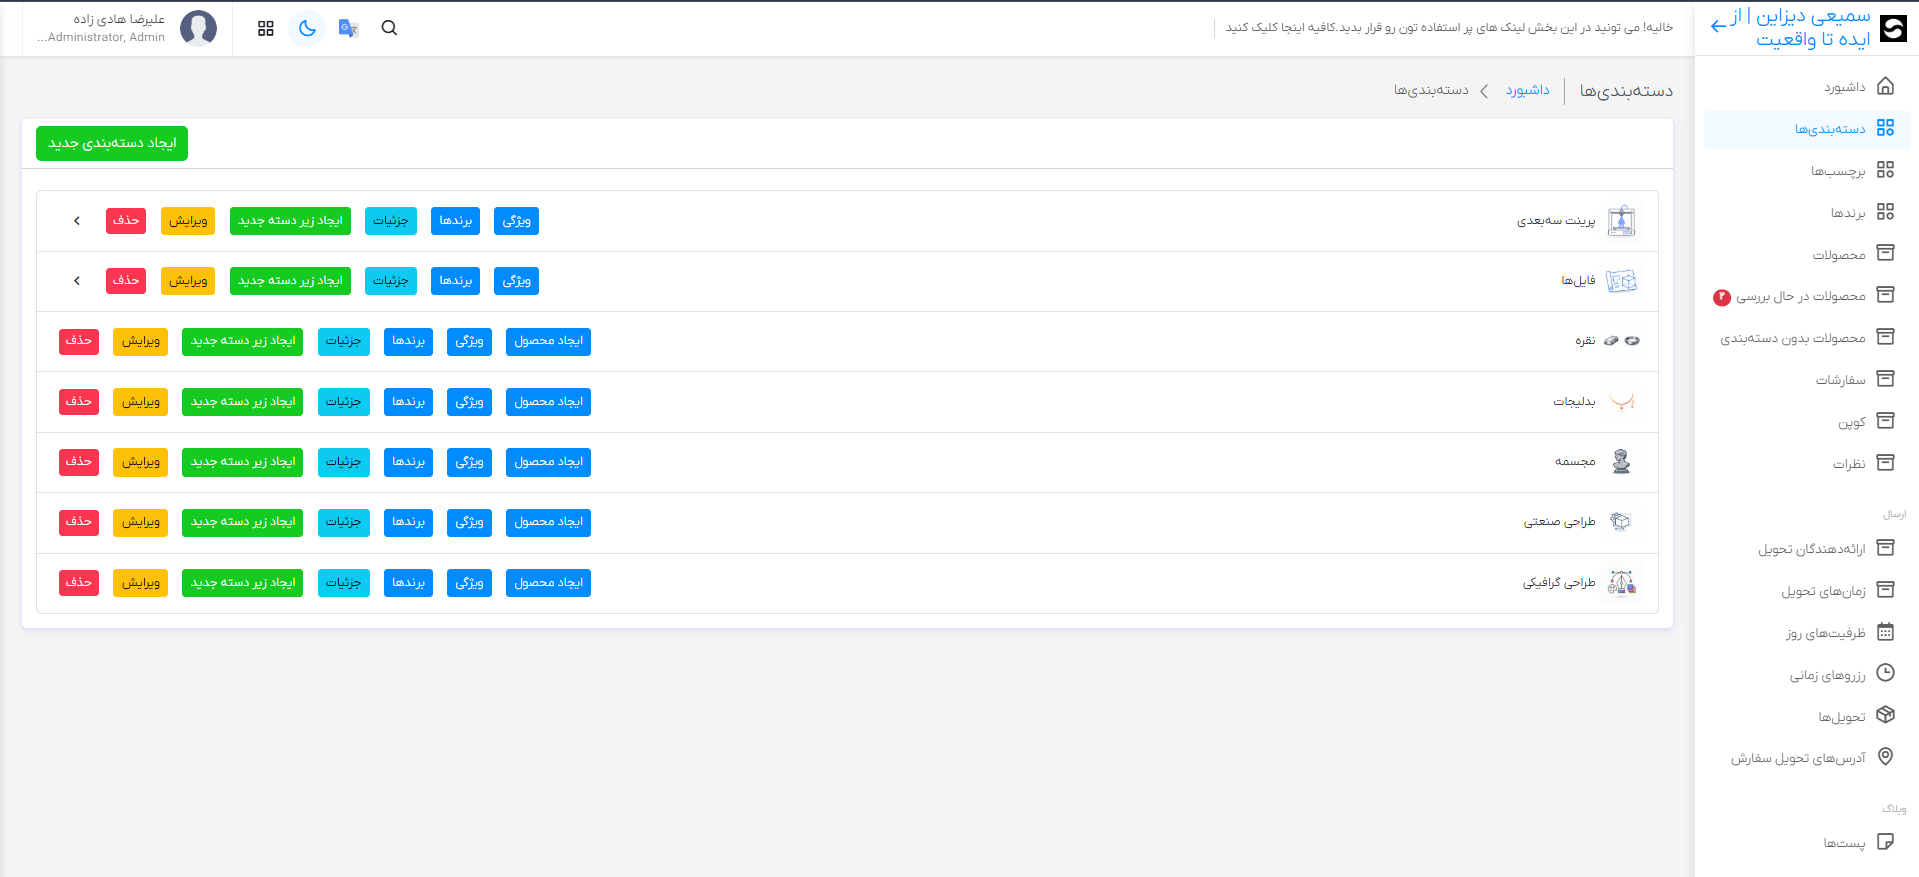Click the سمیعی دیزاین site title
Viewport: 1919px width, 877px height.
1800,28
